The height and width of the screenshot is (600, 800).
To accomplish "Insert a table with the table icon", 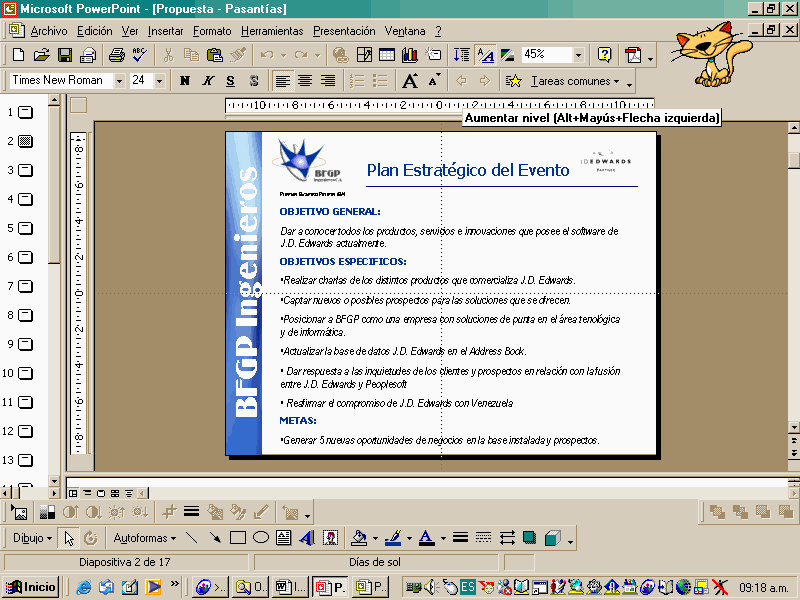I will pos(387,55).
